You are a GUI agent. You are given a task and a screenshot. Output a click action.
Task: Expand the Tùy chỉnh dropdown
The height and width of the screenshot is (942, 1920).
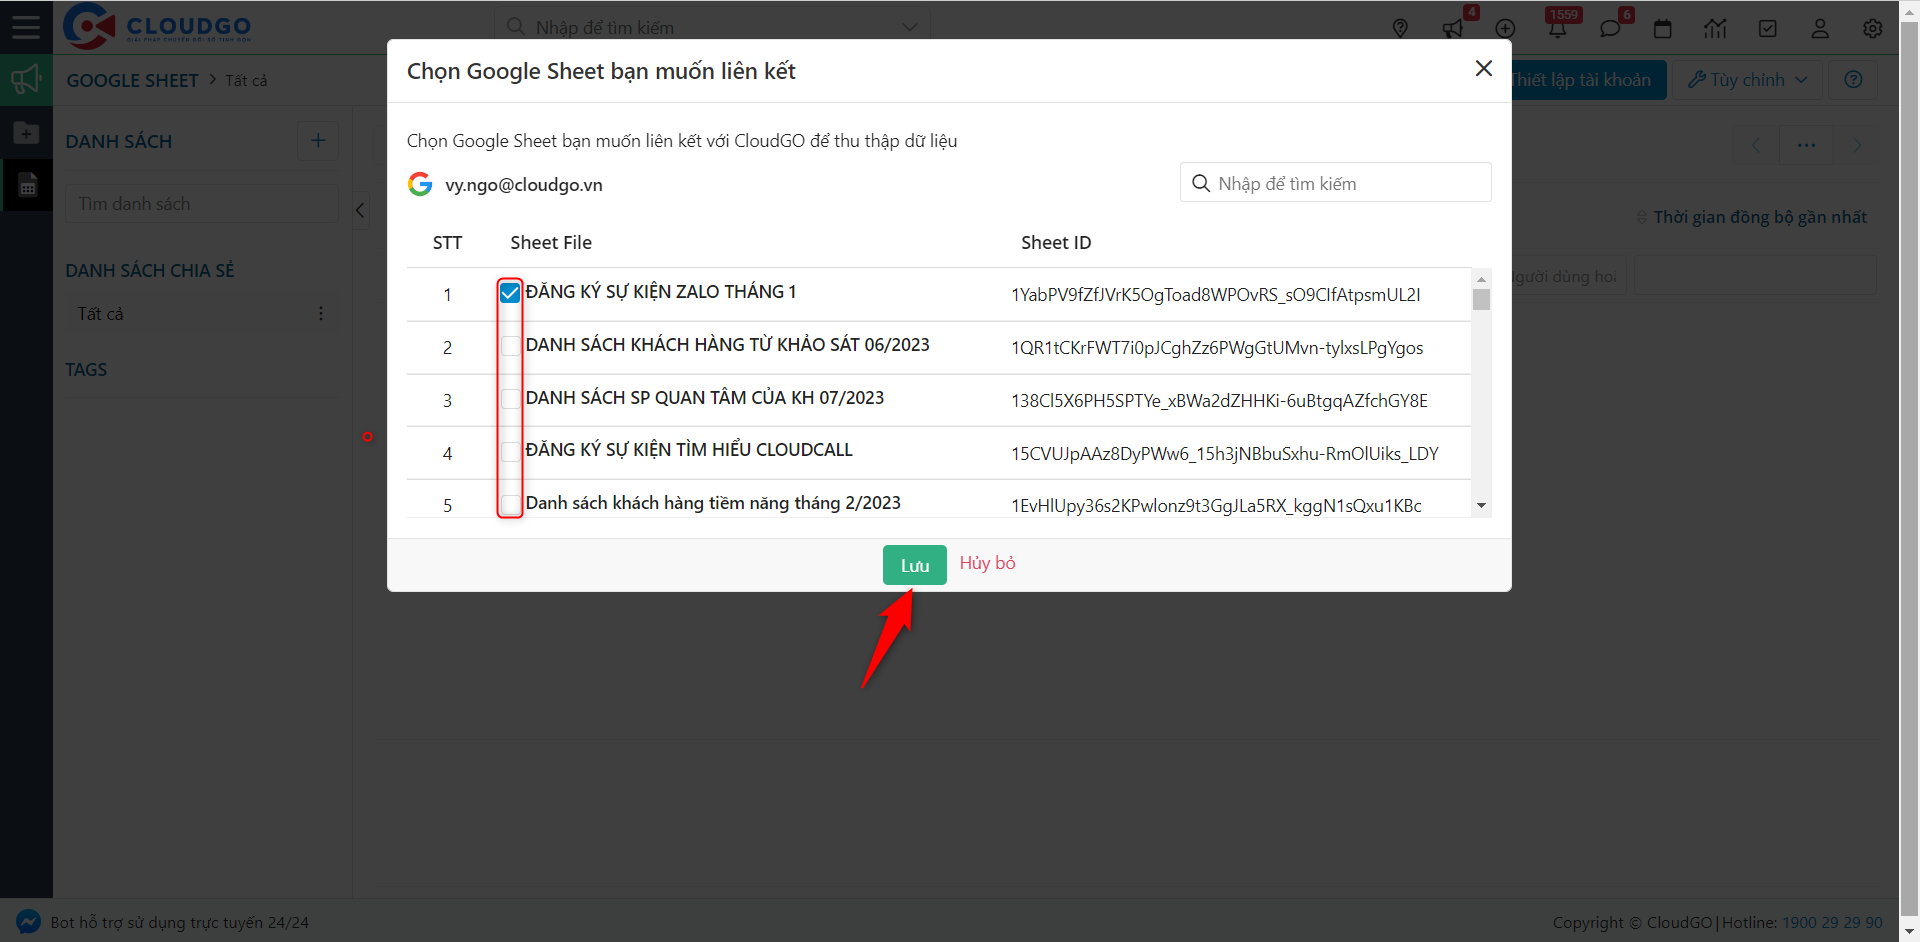pyautogui.click(x=1748, y=80)
